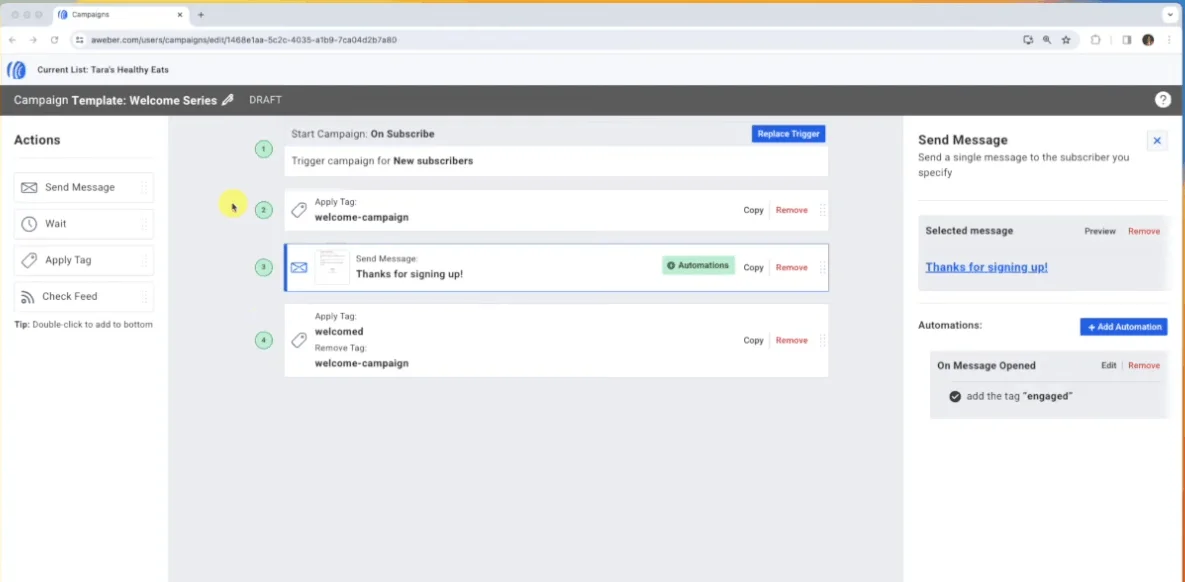Image resolution: width=1185 pixels, height=582 pixels.
Task: Remove the selected message in side panel
Action: coord(1143,231)
